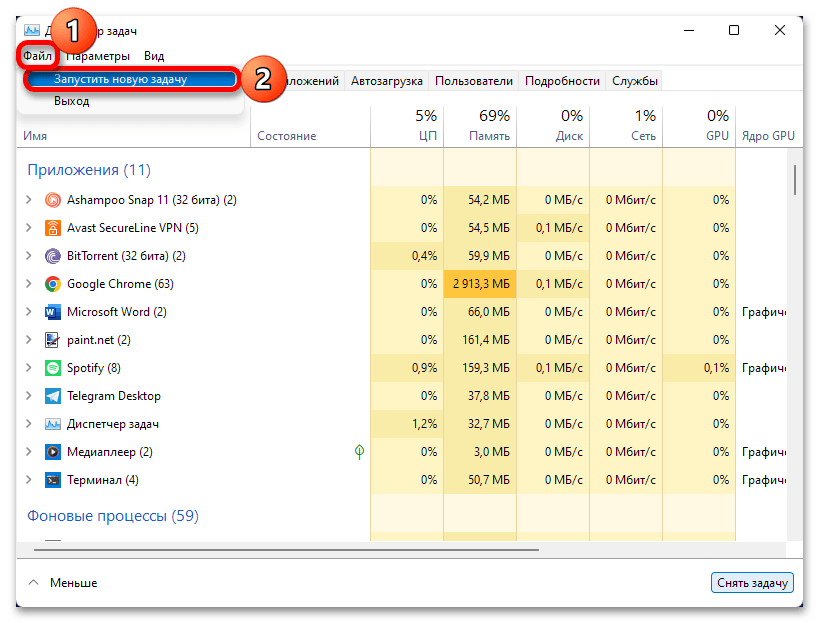Click the Avast SecureLine VPN icon
This screenshot has width=819, height=623.
point(53,228)
